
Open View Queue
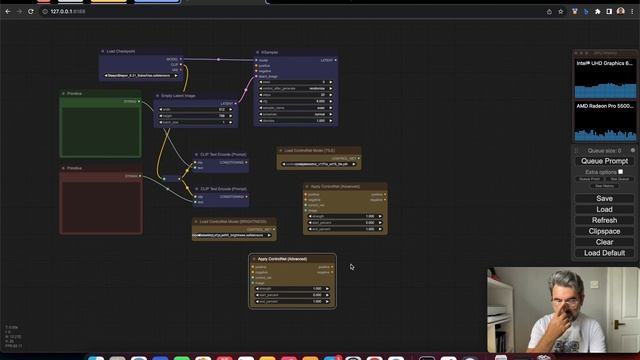pyautogui.click(x=620, y=179)
